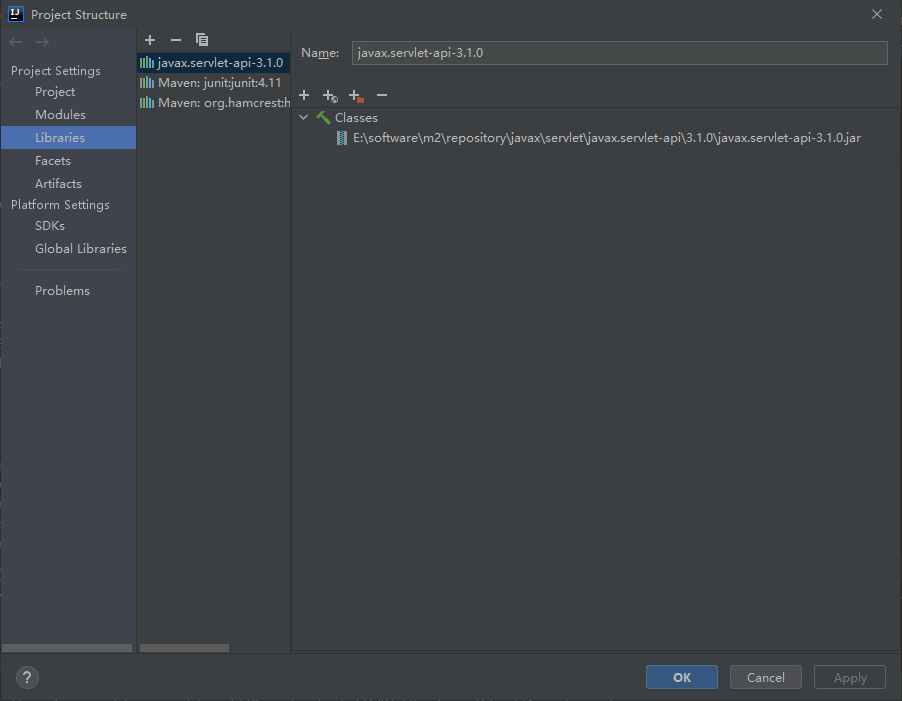Click the Exclude roots icon

click(x=356, y=96)
